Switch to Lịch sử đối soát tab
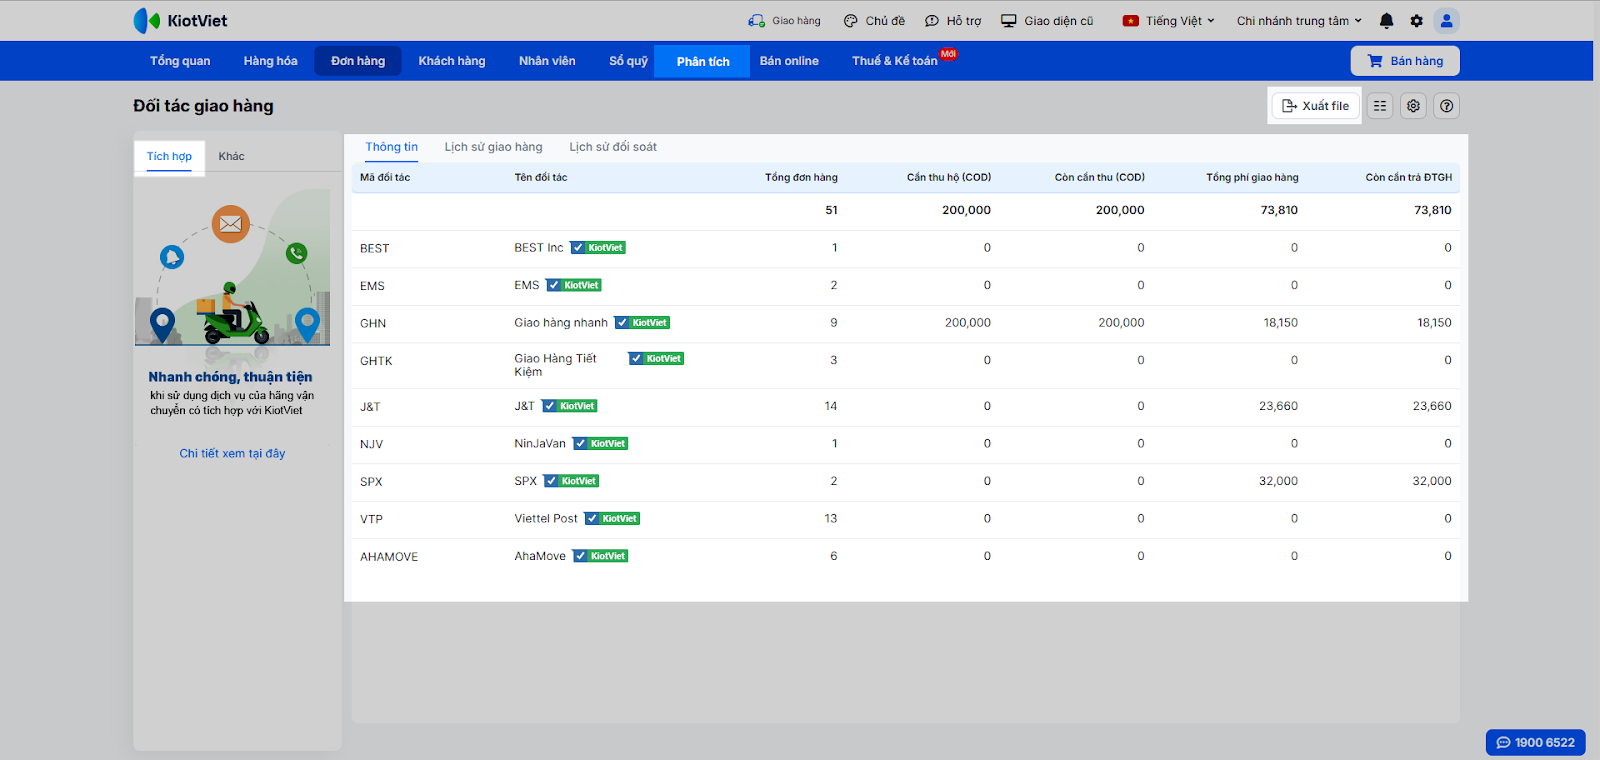This screenshot has width=1600, height=760. [613, 147]
